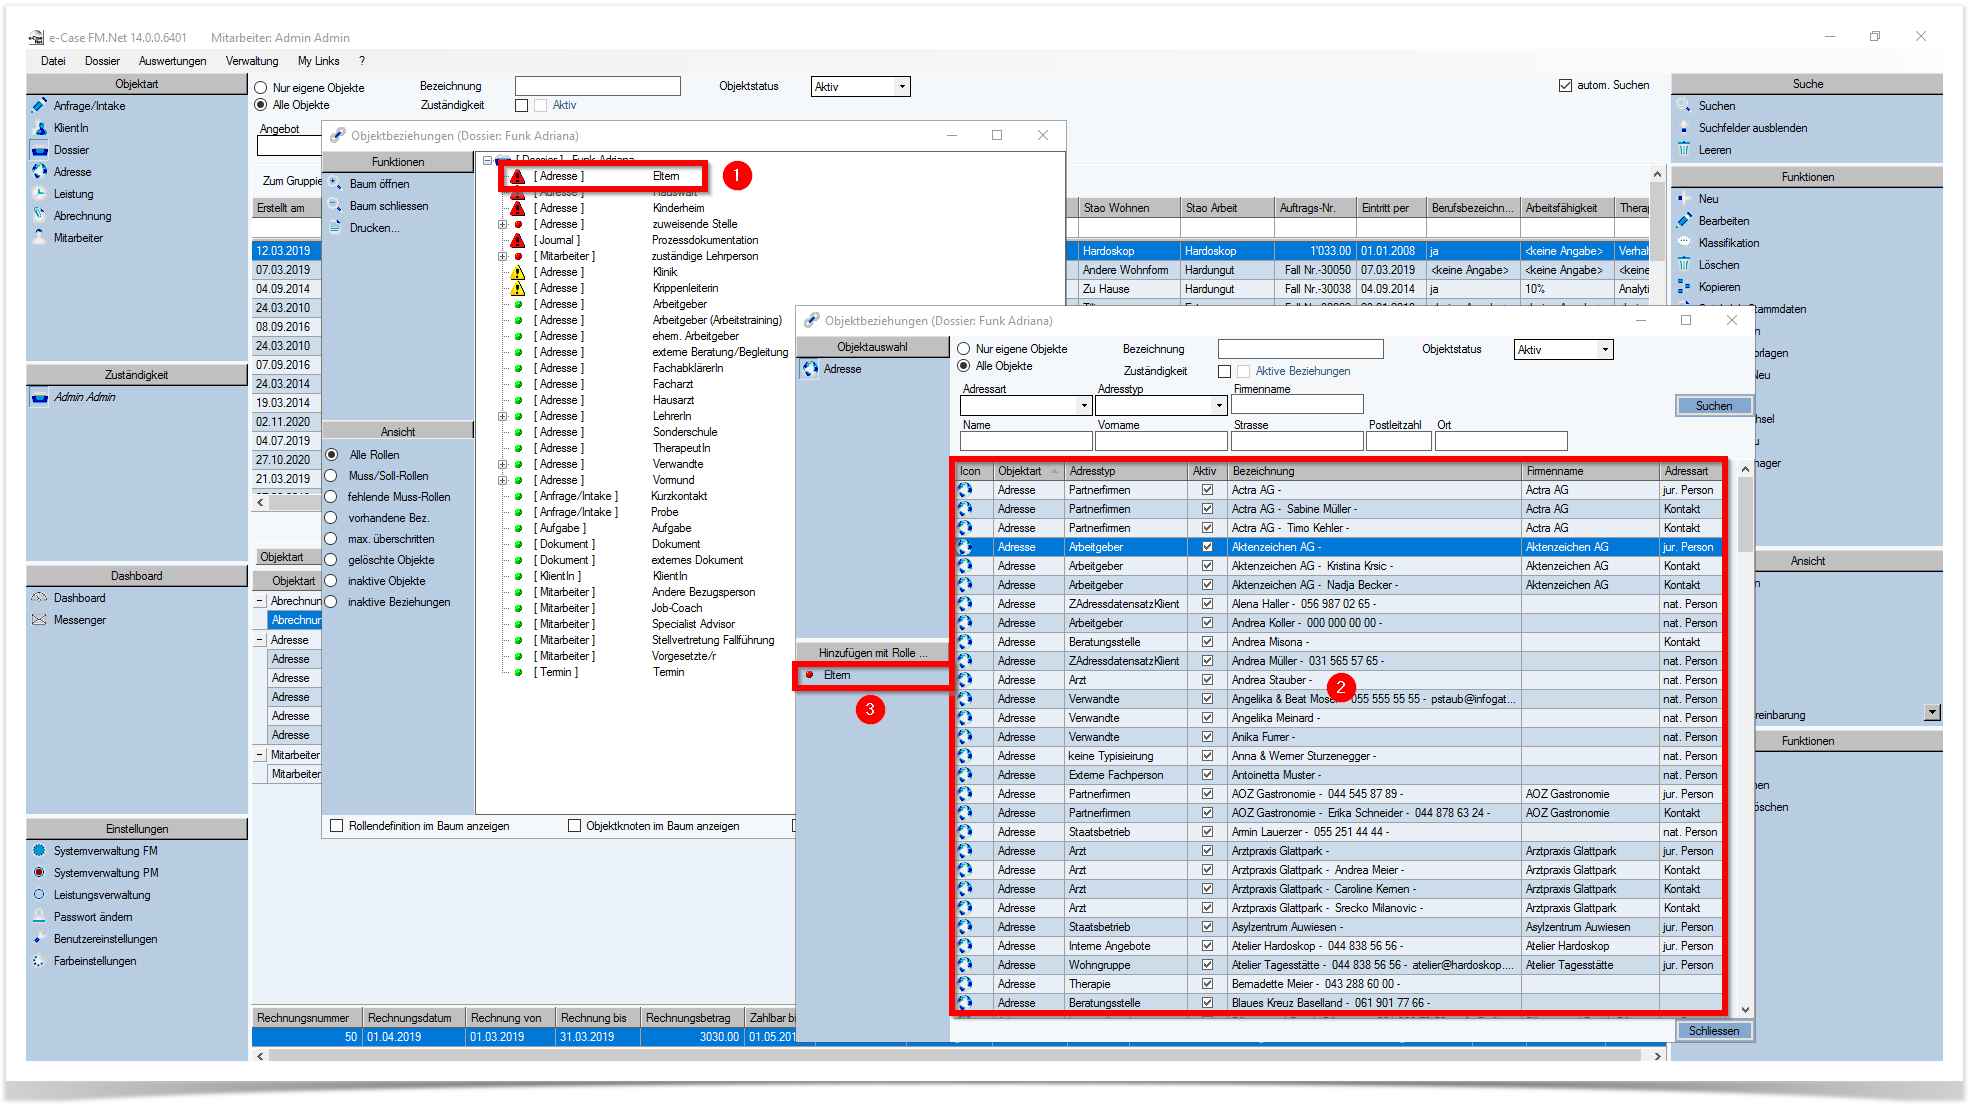Click Leeren in Suche panel
This screenshot has height=1110, width=1977.
[1714, 150]
